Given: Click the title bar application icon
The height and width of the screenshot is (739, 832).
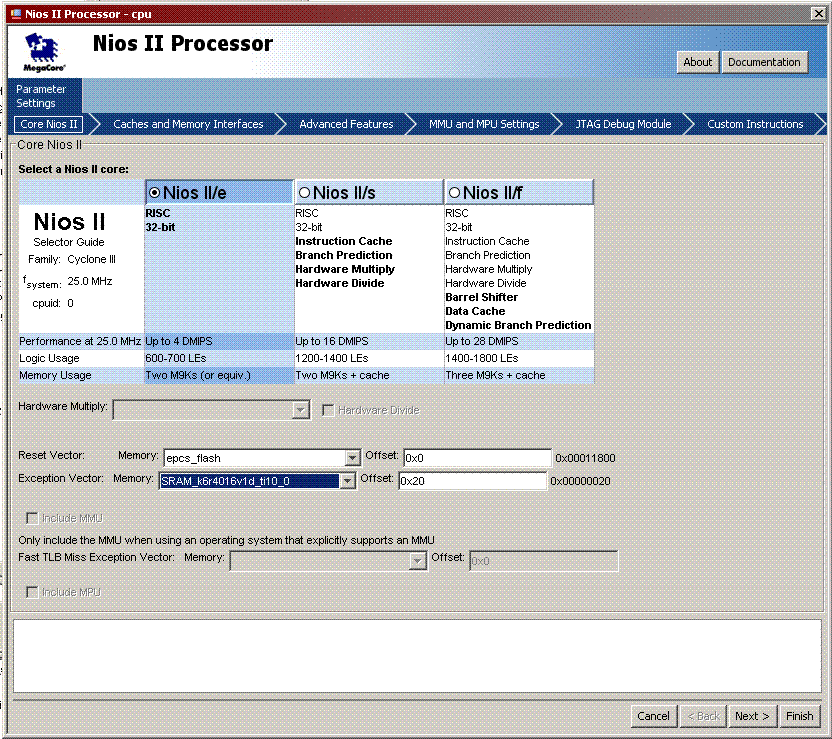Looking at the screenshot, I should point(16,14).
